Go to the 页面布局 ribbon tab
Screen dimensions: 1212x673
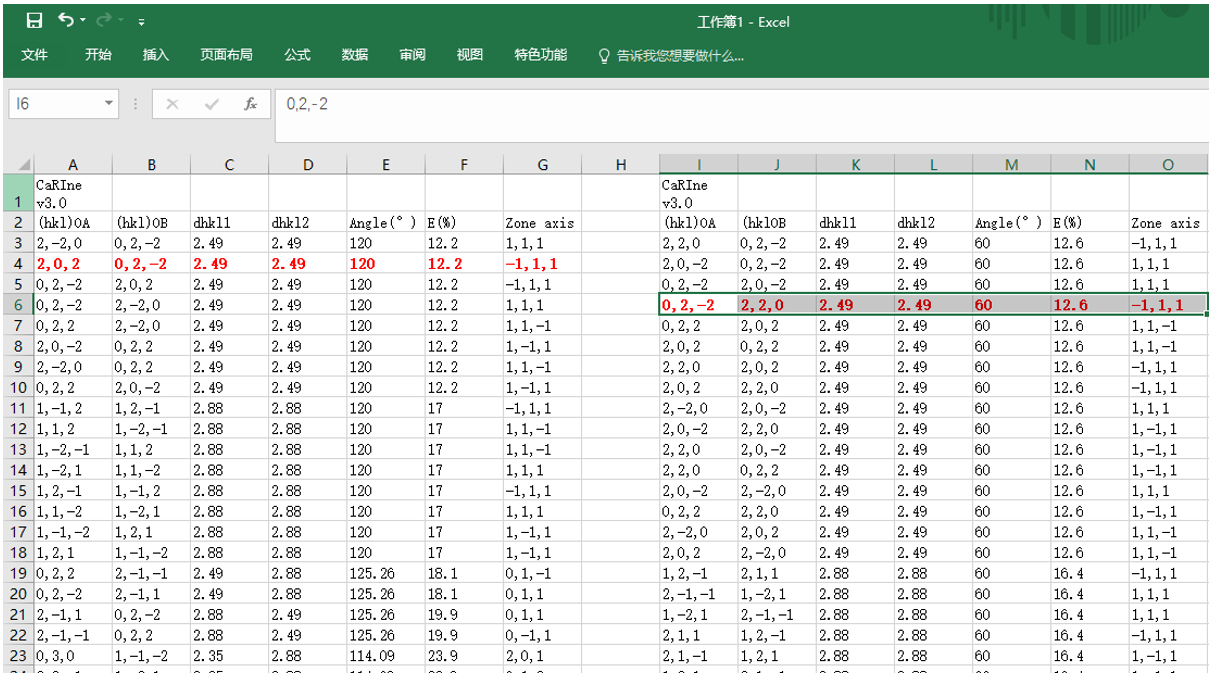click(226, 55)
